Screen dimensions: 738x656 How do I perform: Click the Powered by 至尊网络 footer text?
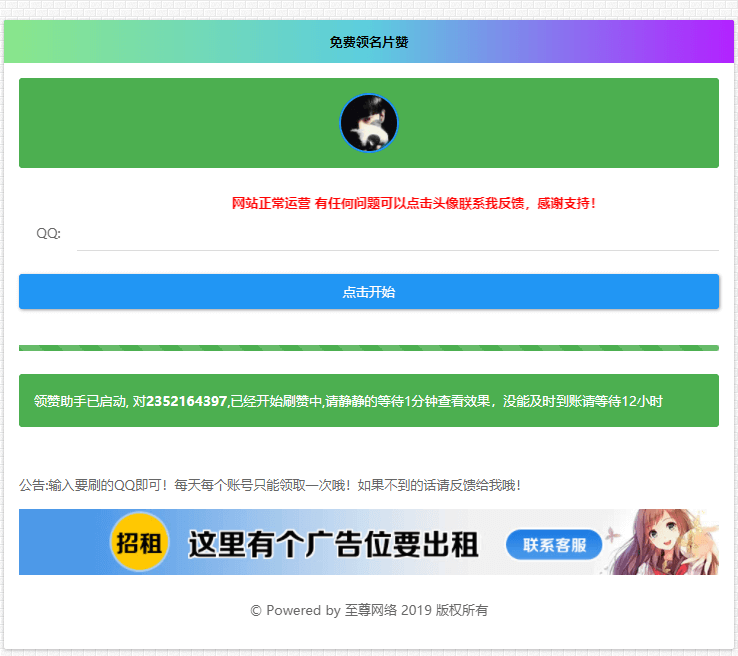pos(369,610)
